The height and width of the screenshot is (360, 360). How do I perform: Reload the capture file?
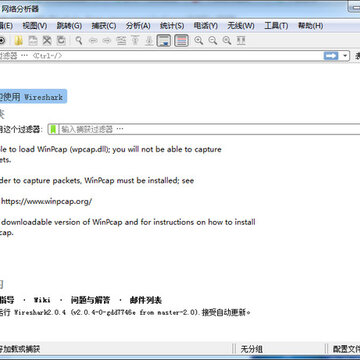tap(61, 41)
